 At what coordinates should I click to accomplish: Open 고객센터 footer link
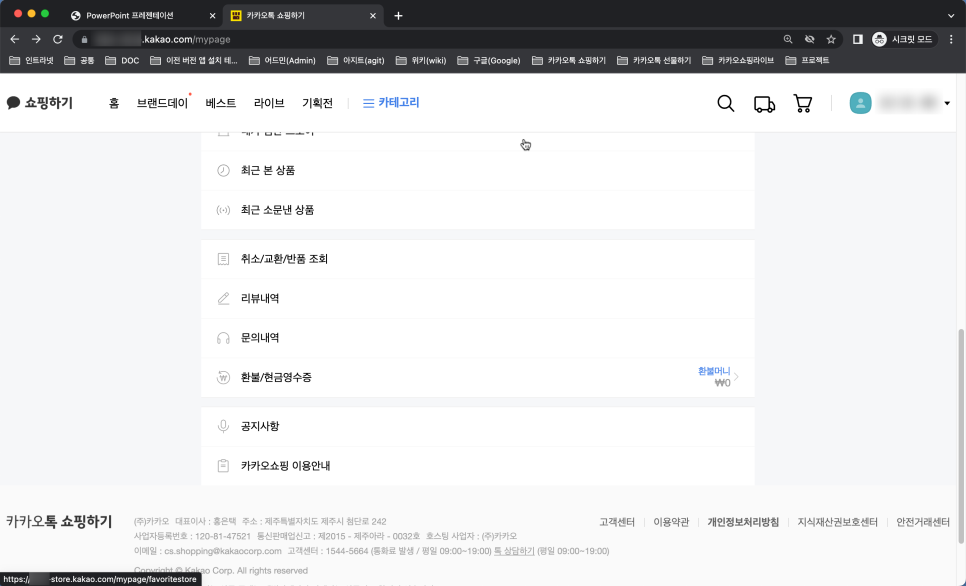tap(617, 522)
